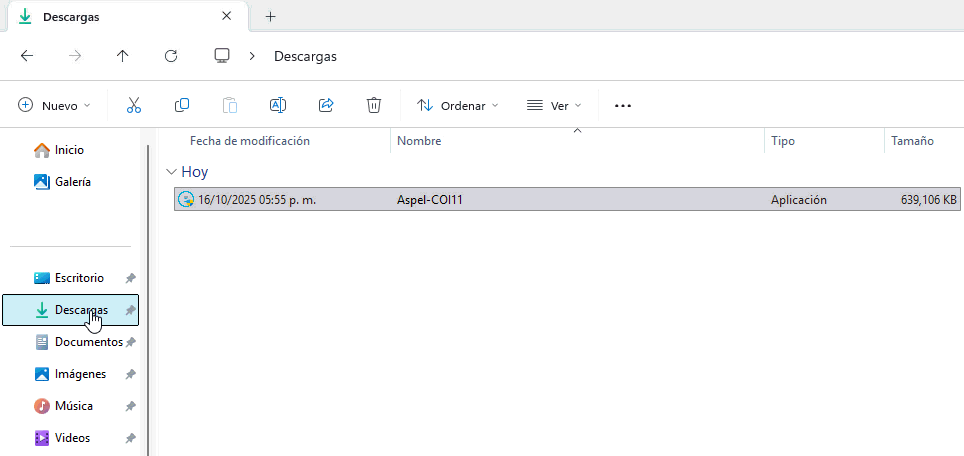This screenshot has width=964, height=456.
Task: Sort by the Tamaño column header
Action: pos(912,141)
